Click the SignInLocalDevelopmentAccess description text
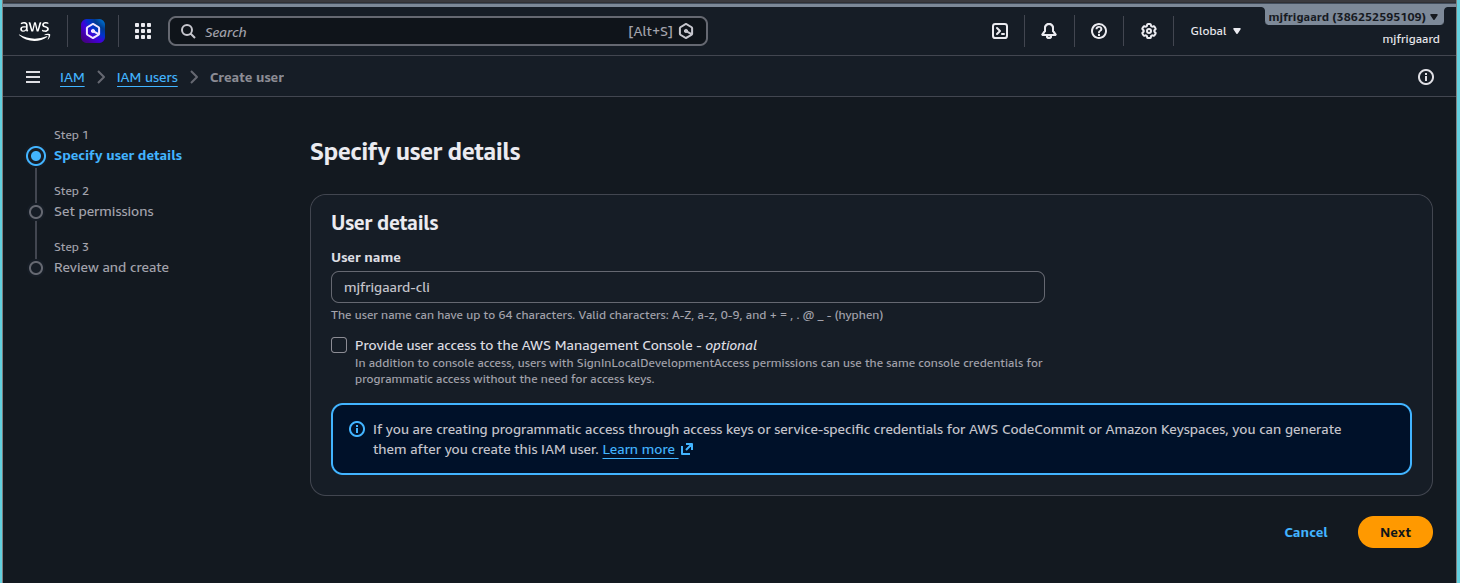The height and width of the screenshot is (583, 1460). [x=699, y=371]
